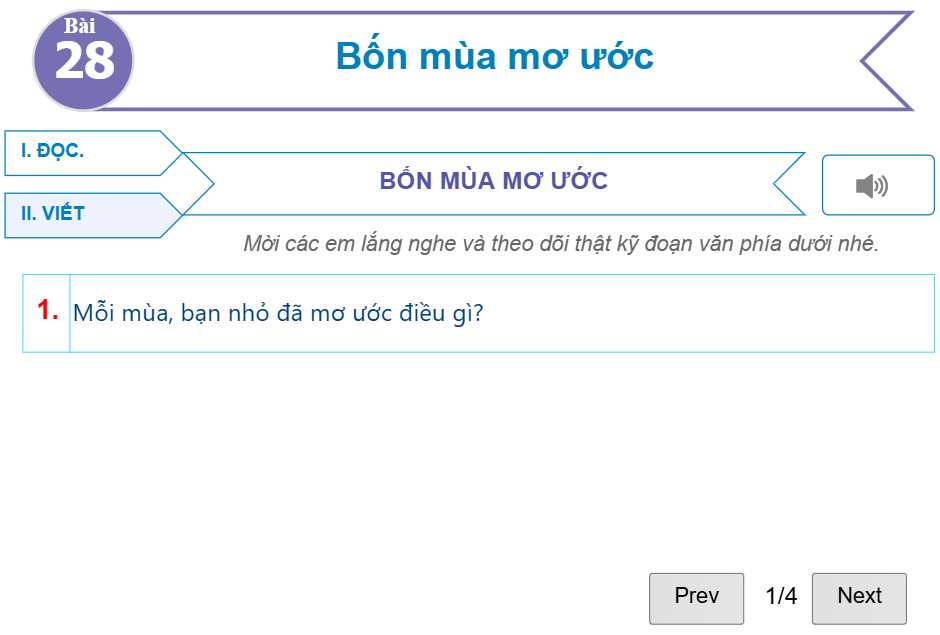Click the BỐN MÙA MƠ ƯỚC heading banner
940x635 pixels.
(495, 181)
